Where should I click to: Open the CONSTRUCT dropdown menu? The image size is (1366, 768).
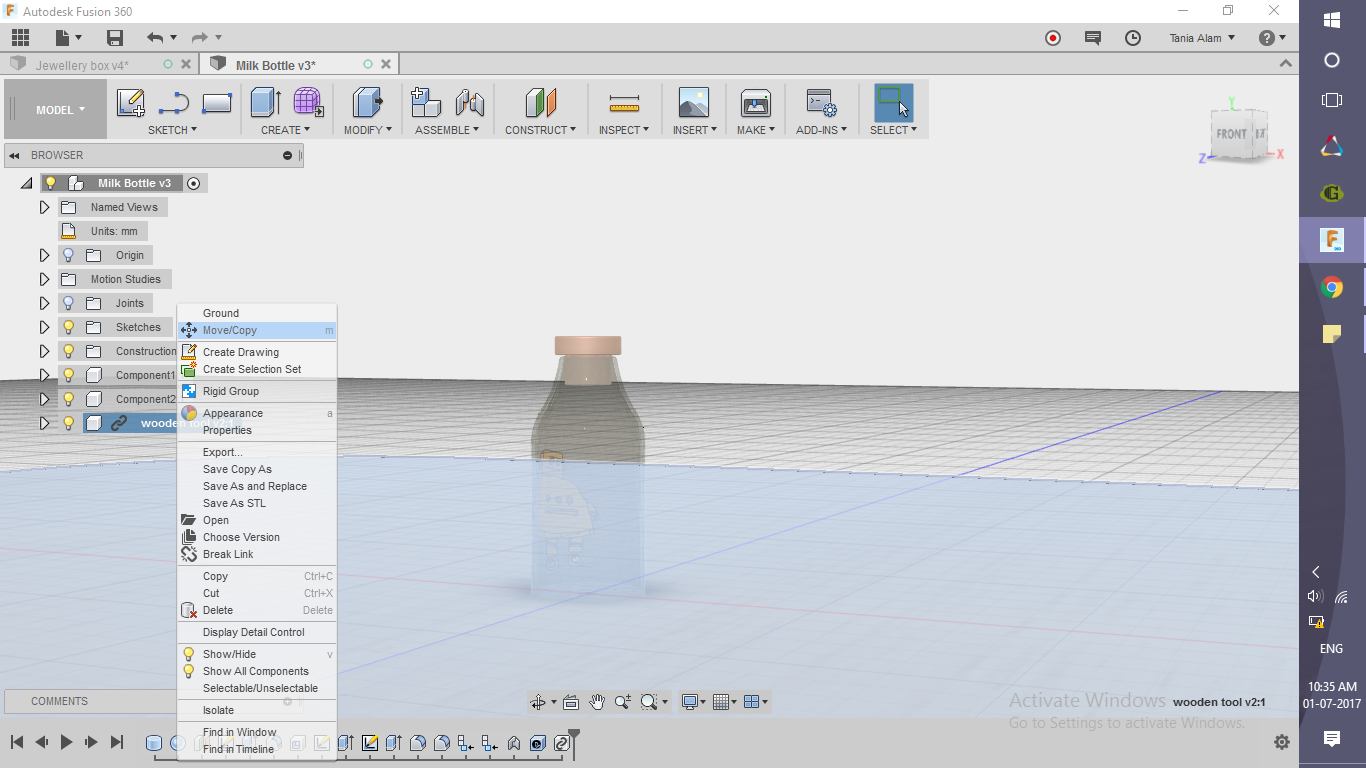point(540,130)
